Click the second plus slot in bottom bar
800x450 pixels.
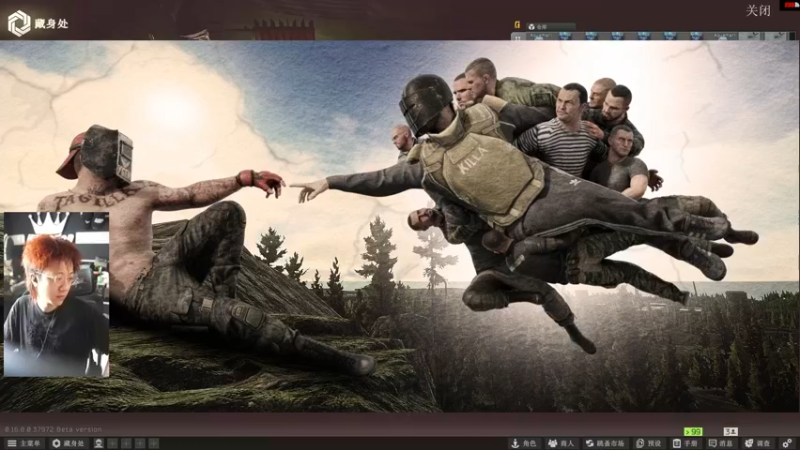[127, 443]
